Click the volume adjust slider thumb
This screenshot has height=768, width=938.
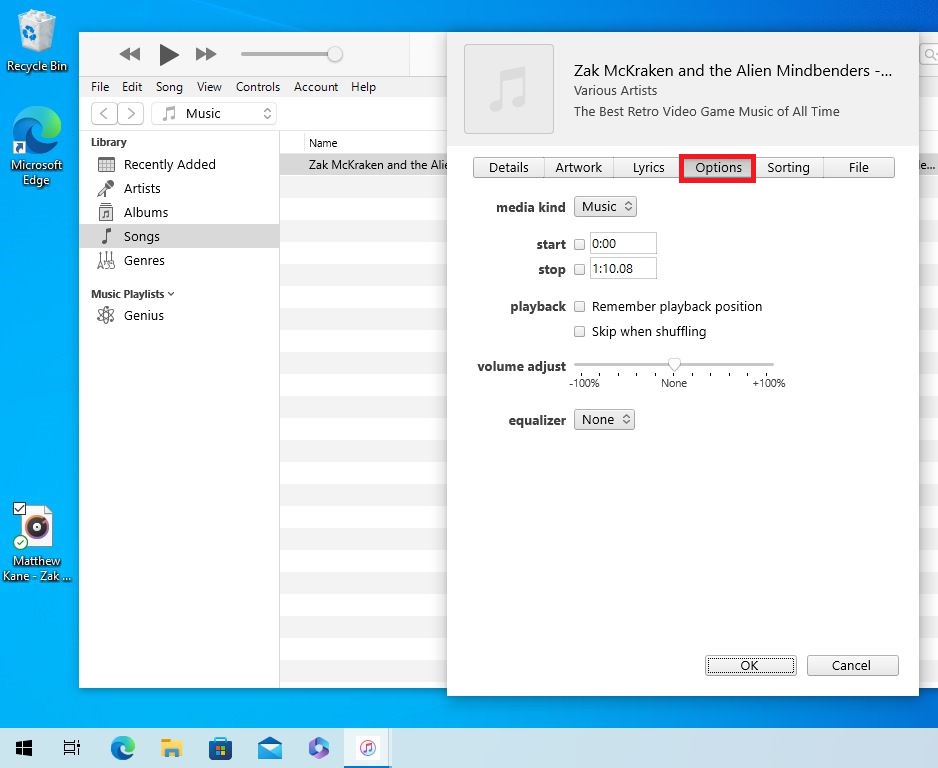click(x=674, y=364)
